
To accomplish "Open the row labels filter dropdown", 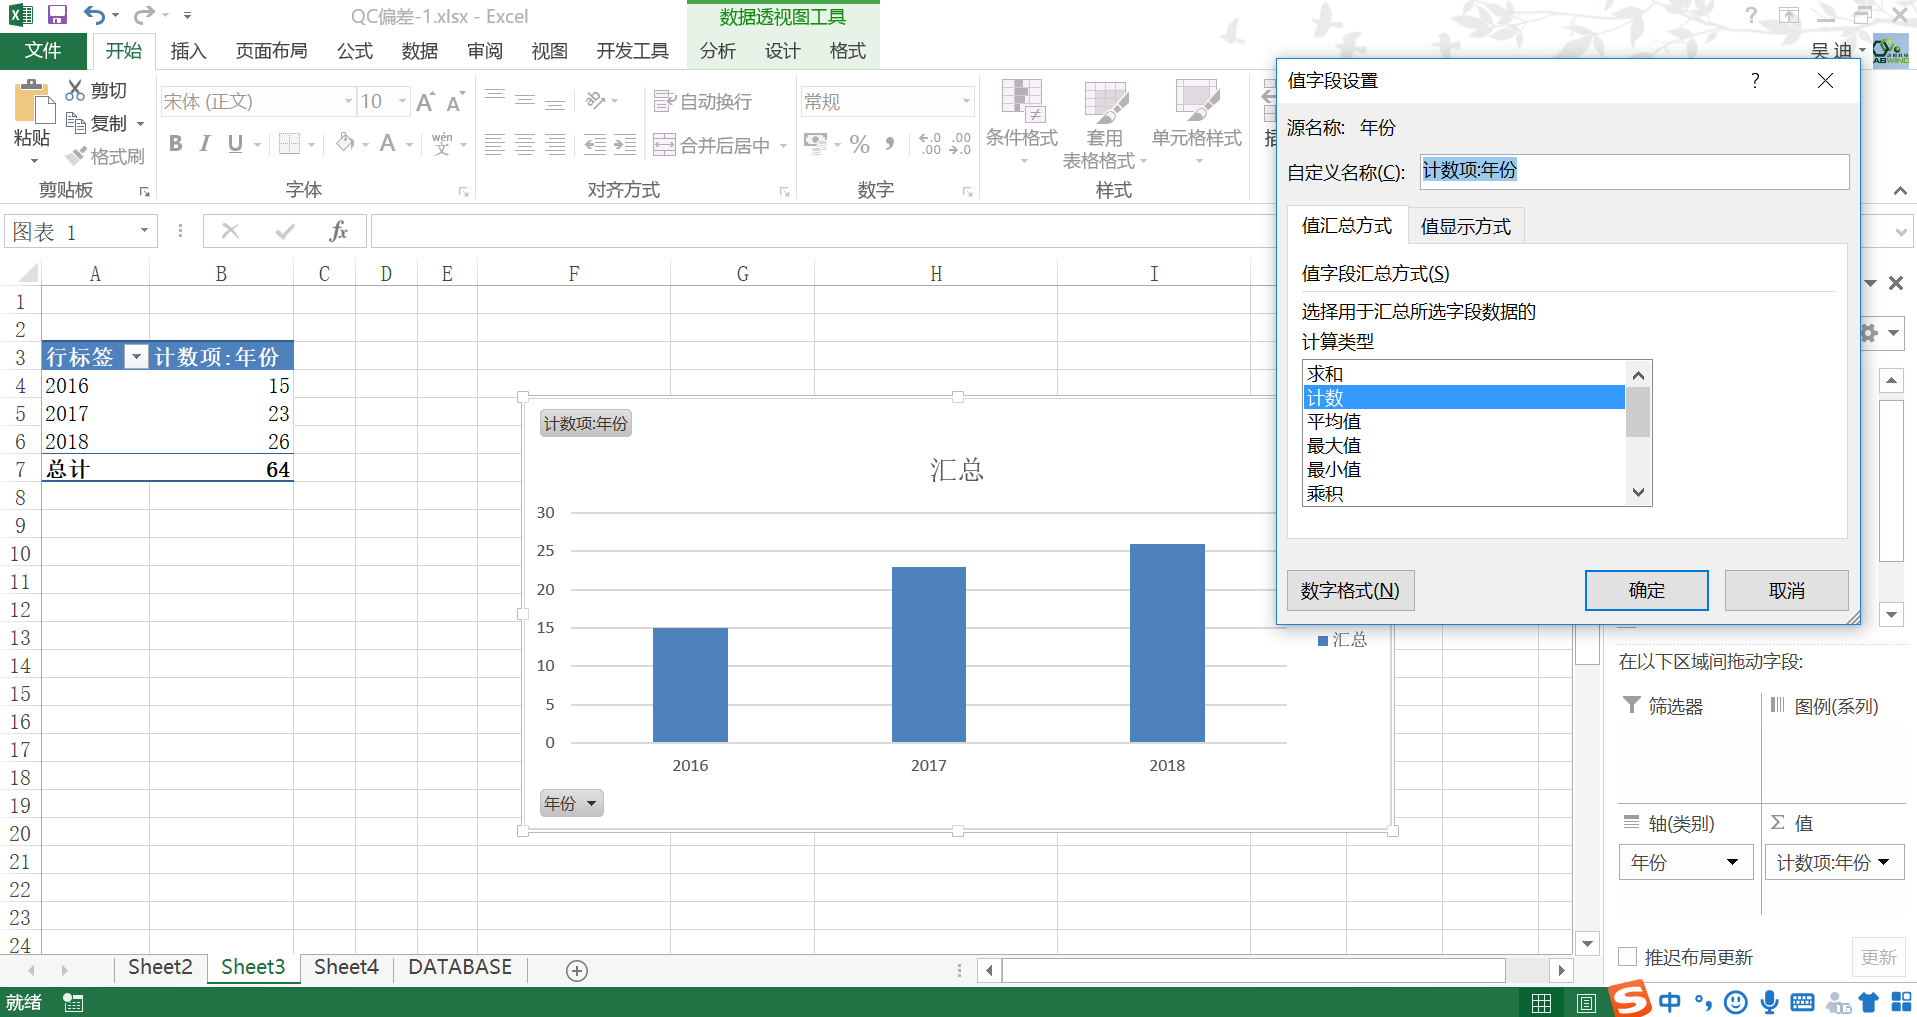I will (136, 357).
